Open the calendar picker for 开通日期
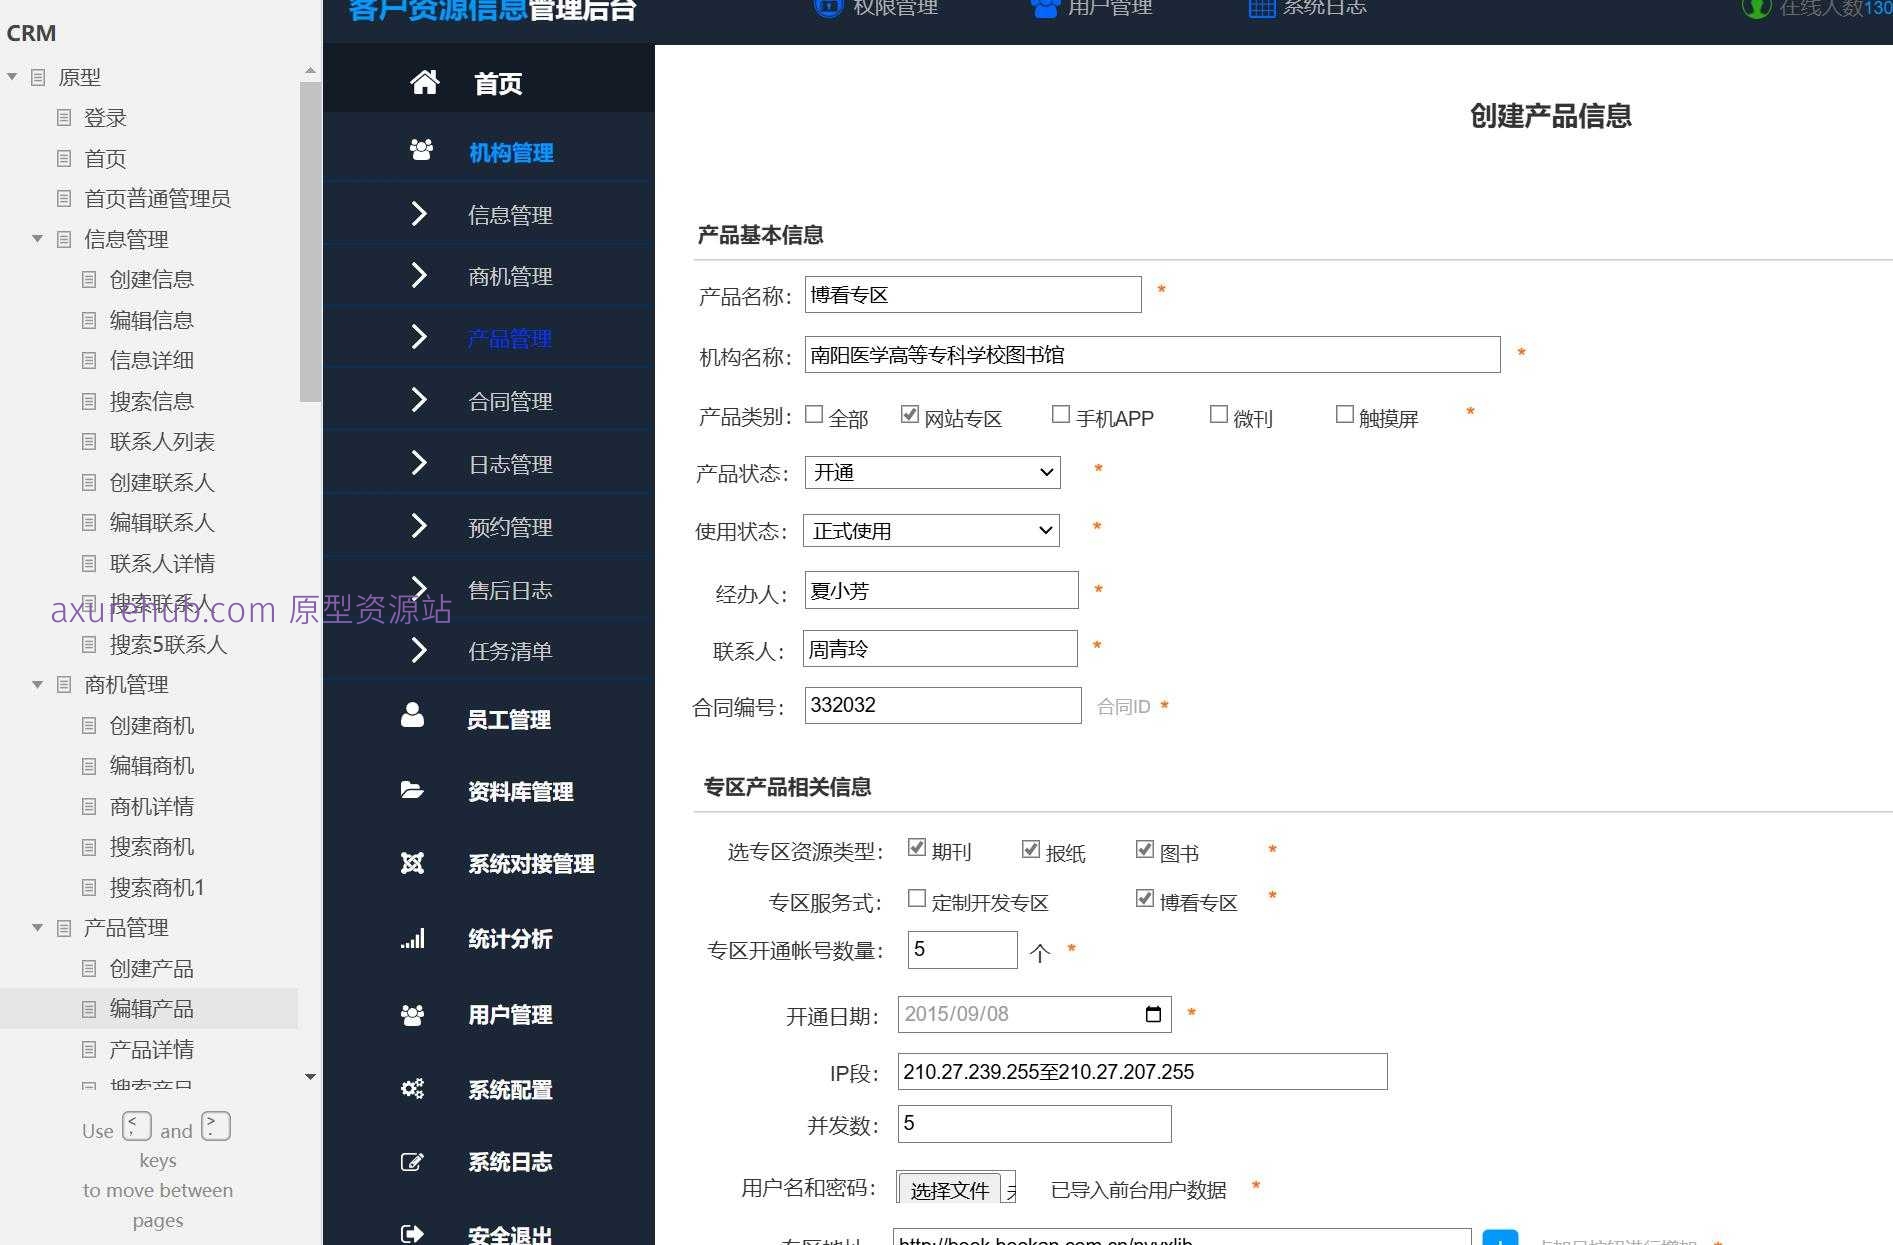1893x1245 pixels. pos(1155,1013)
